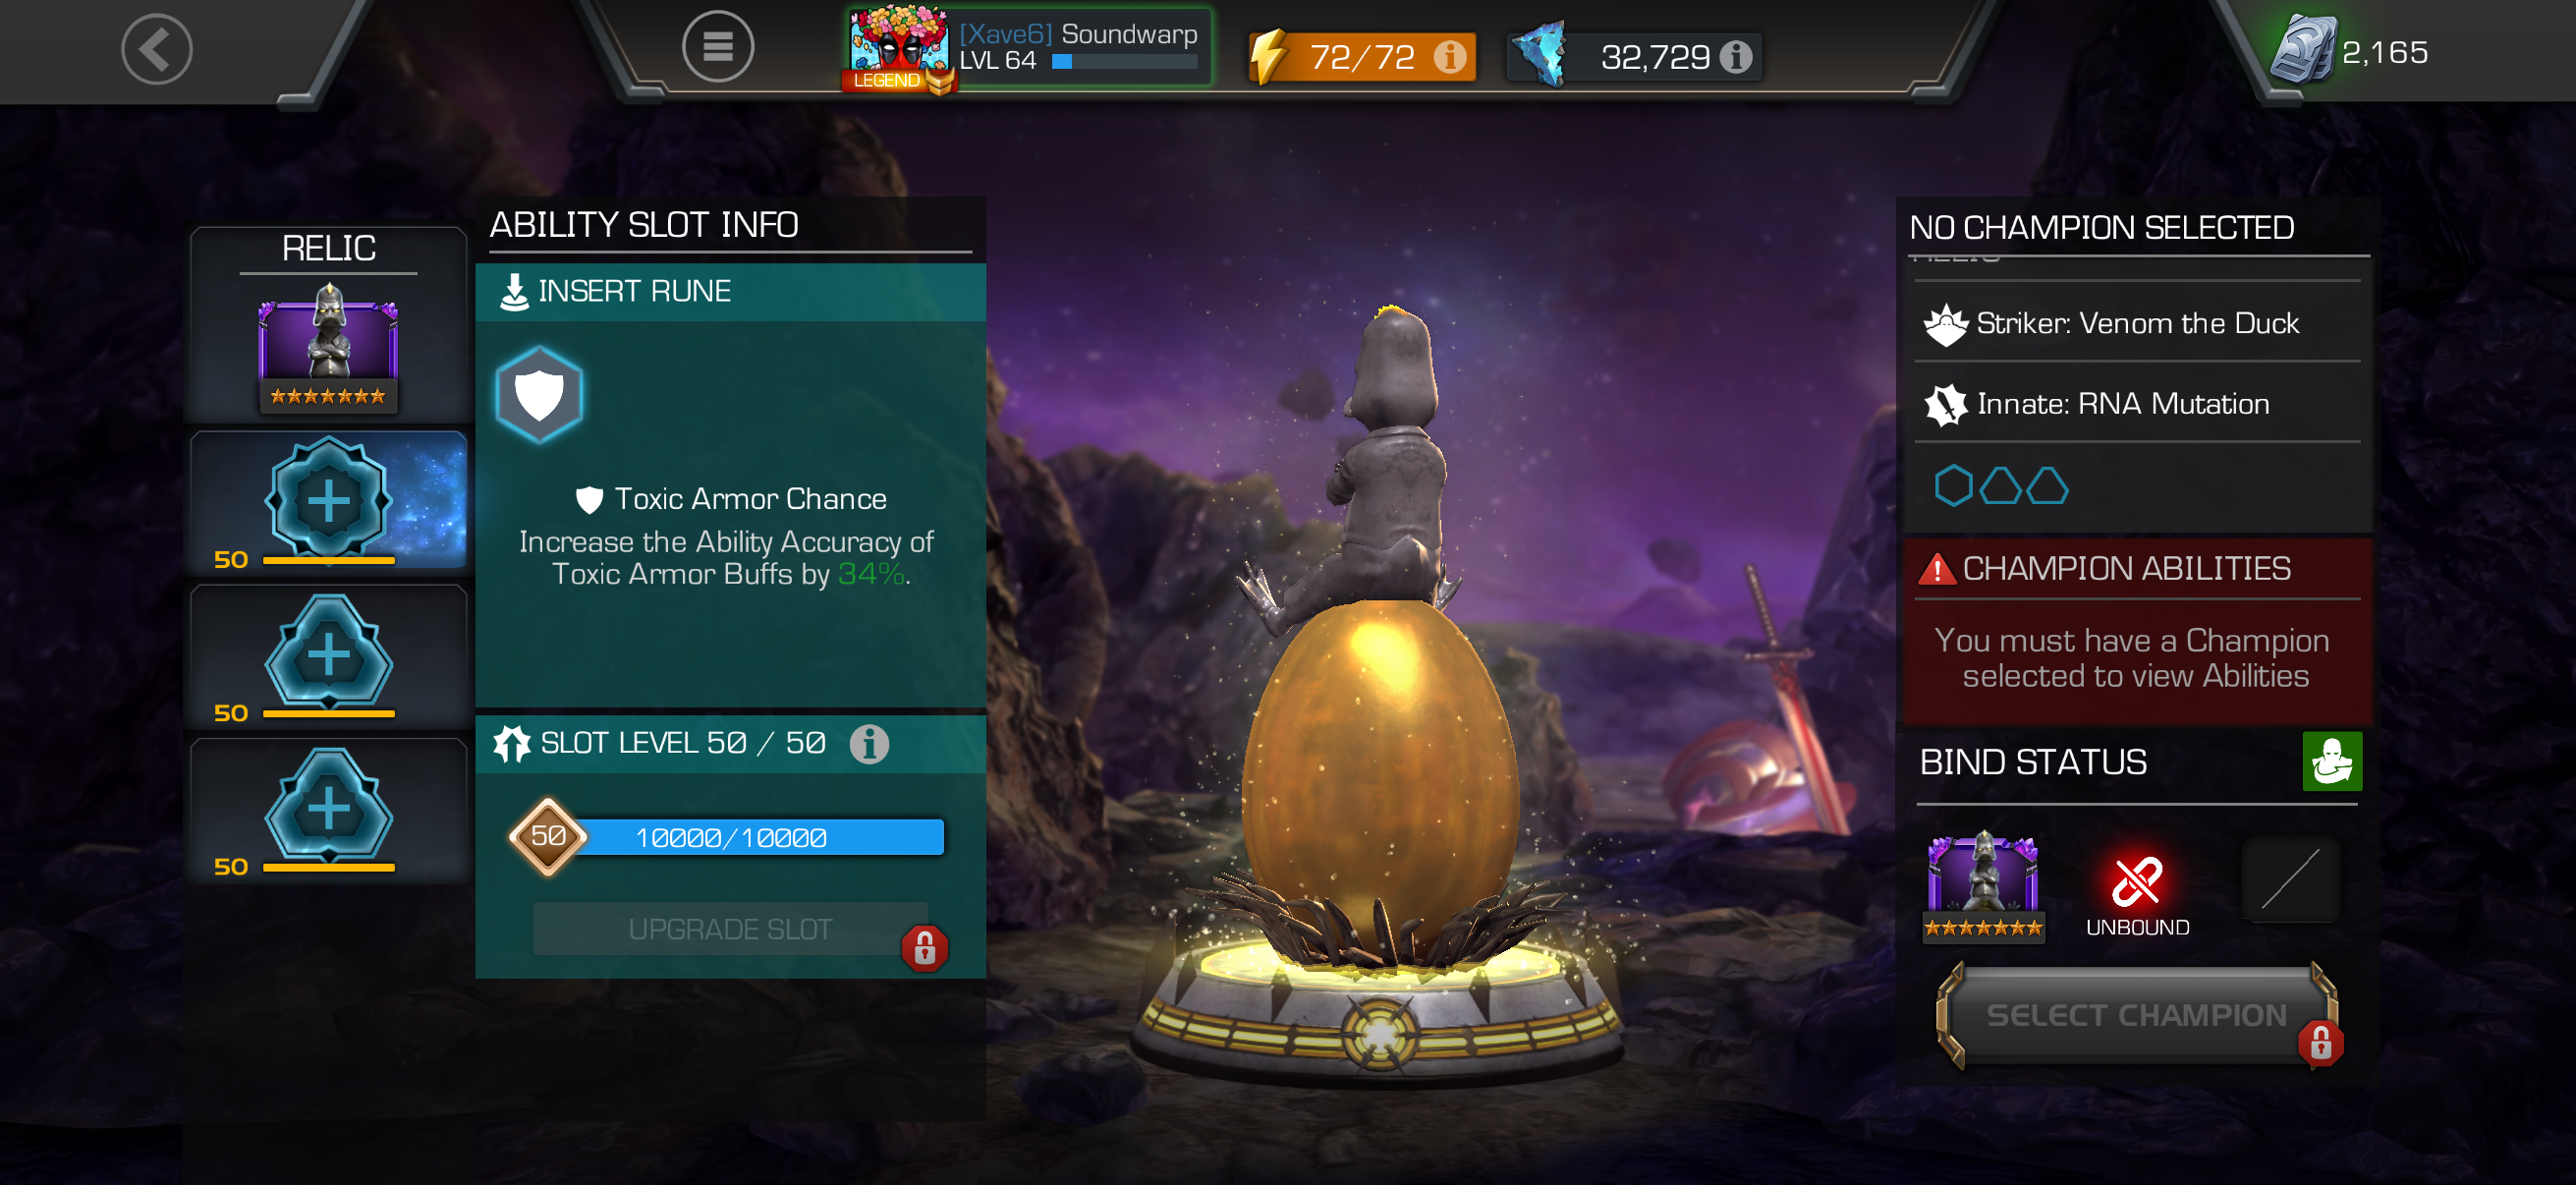
Task: Go back using the arrow button
Action: pyautogui.click(x=157, y=49)
